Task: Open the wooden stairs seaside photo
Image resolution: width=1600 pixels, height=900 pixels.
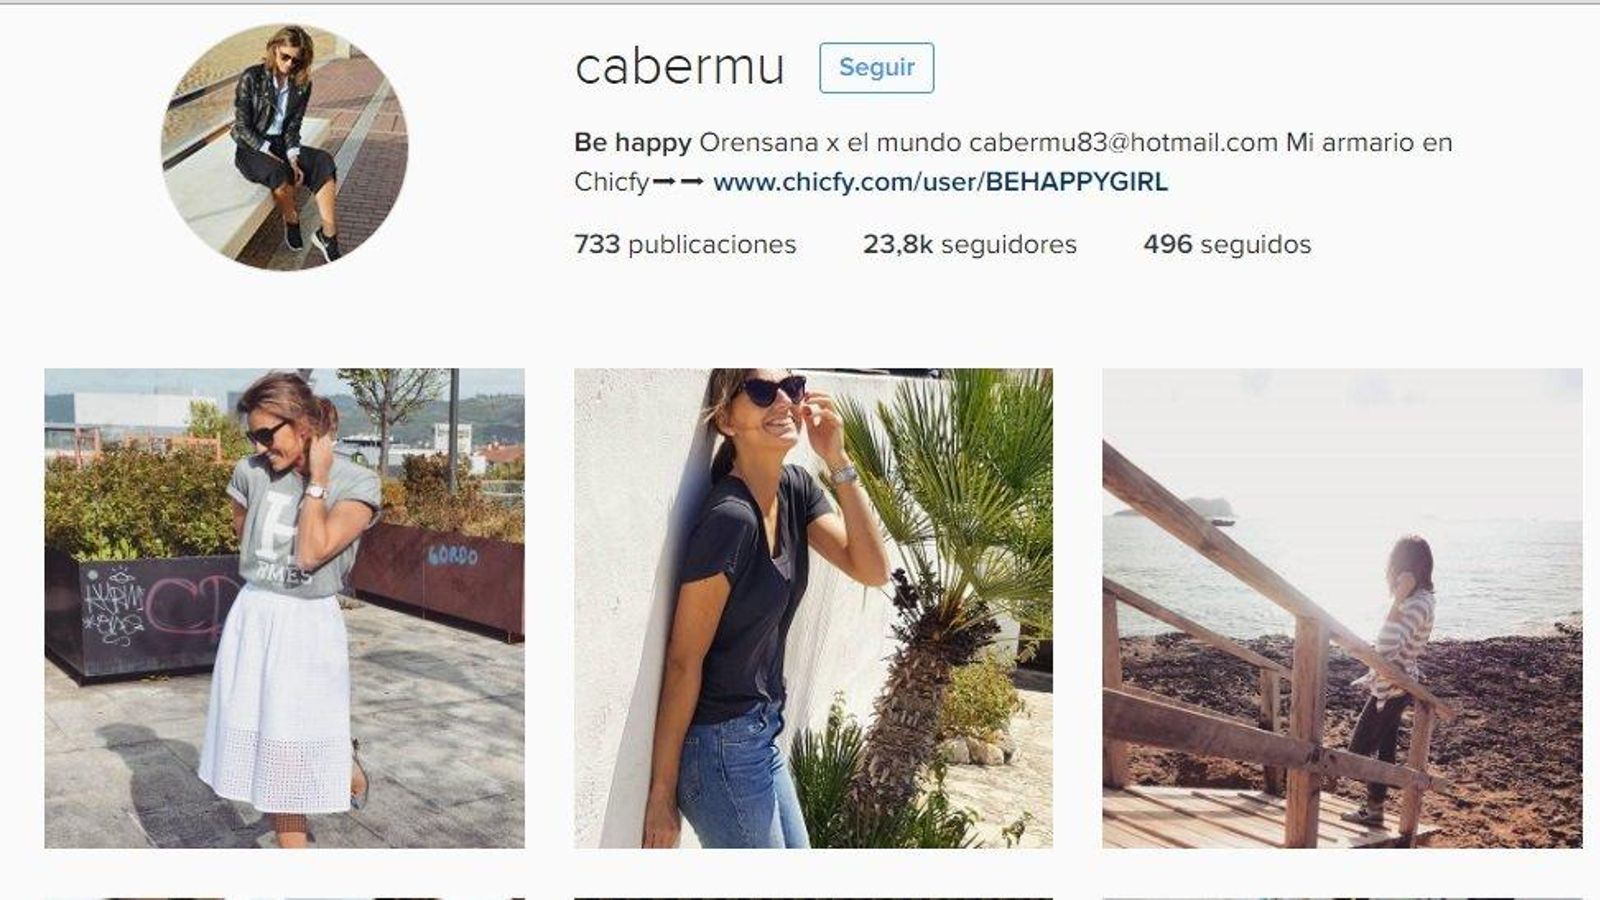Action: click(1342, 608)
